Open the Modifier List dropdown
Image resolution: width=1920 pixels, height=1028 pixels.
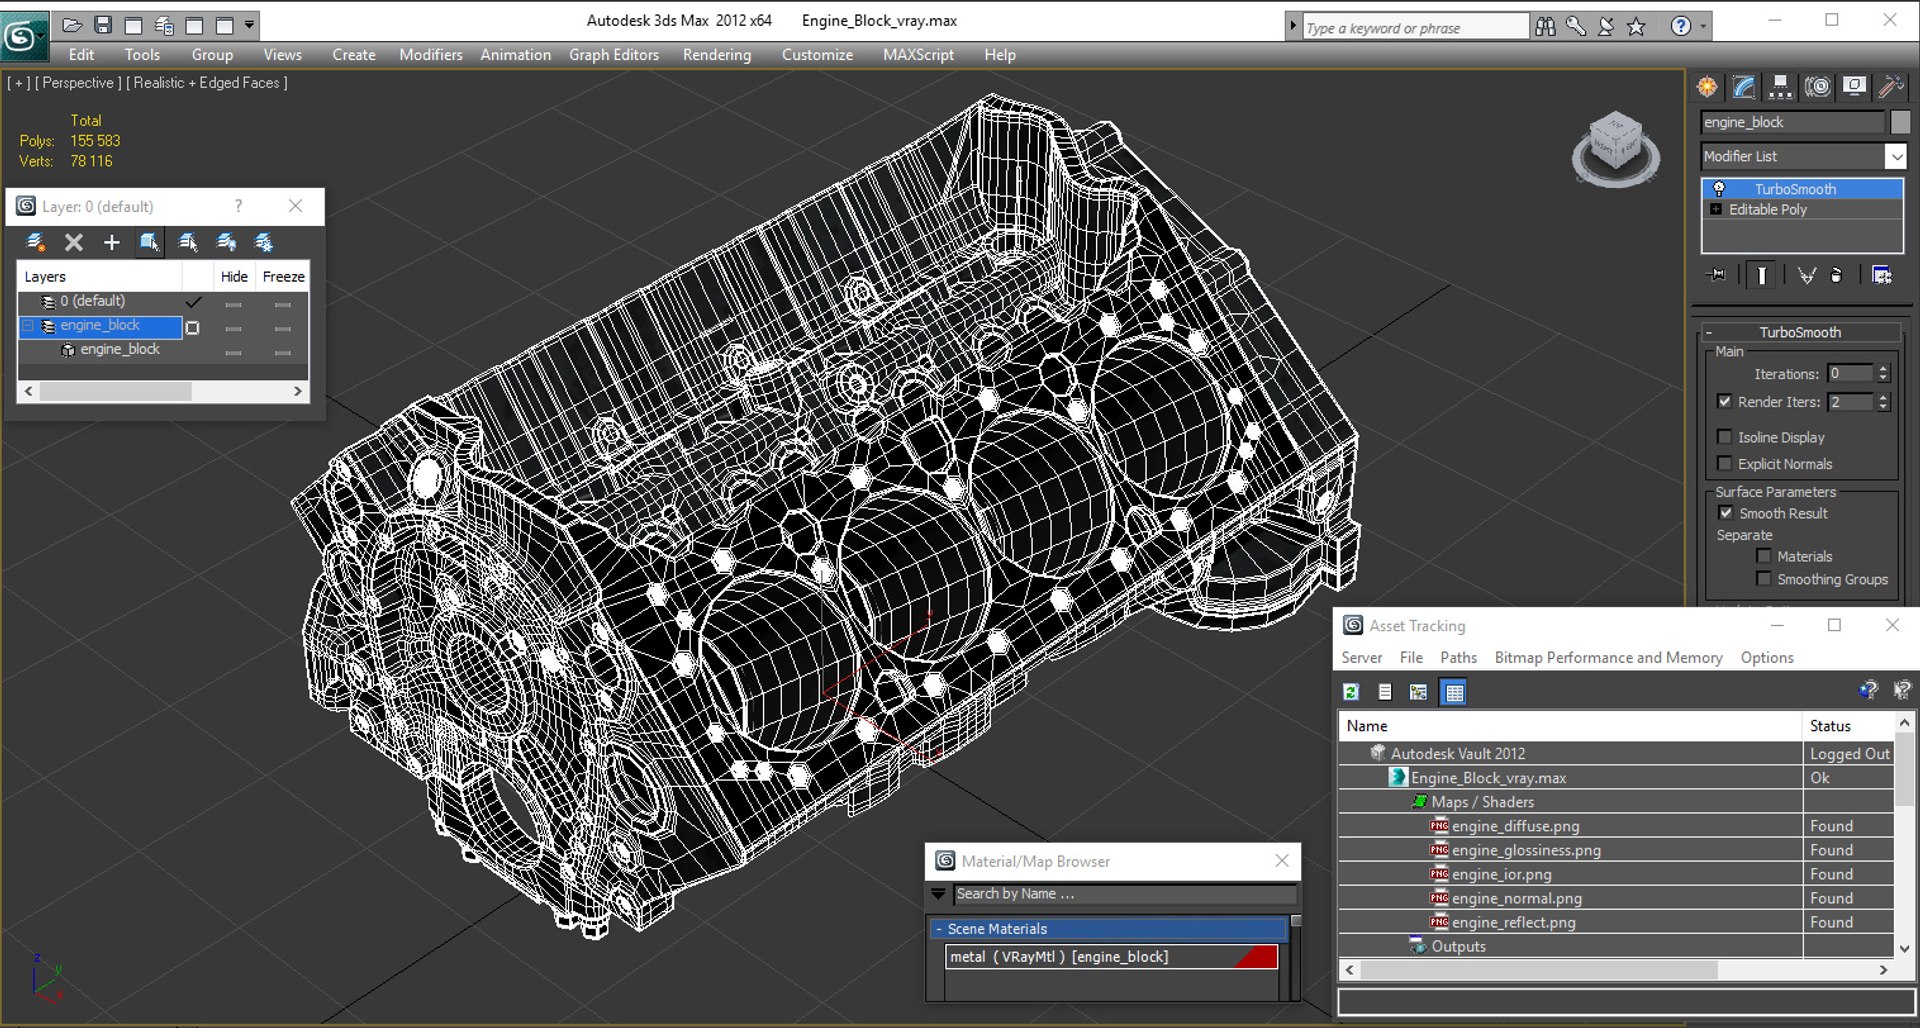1896,156
